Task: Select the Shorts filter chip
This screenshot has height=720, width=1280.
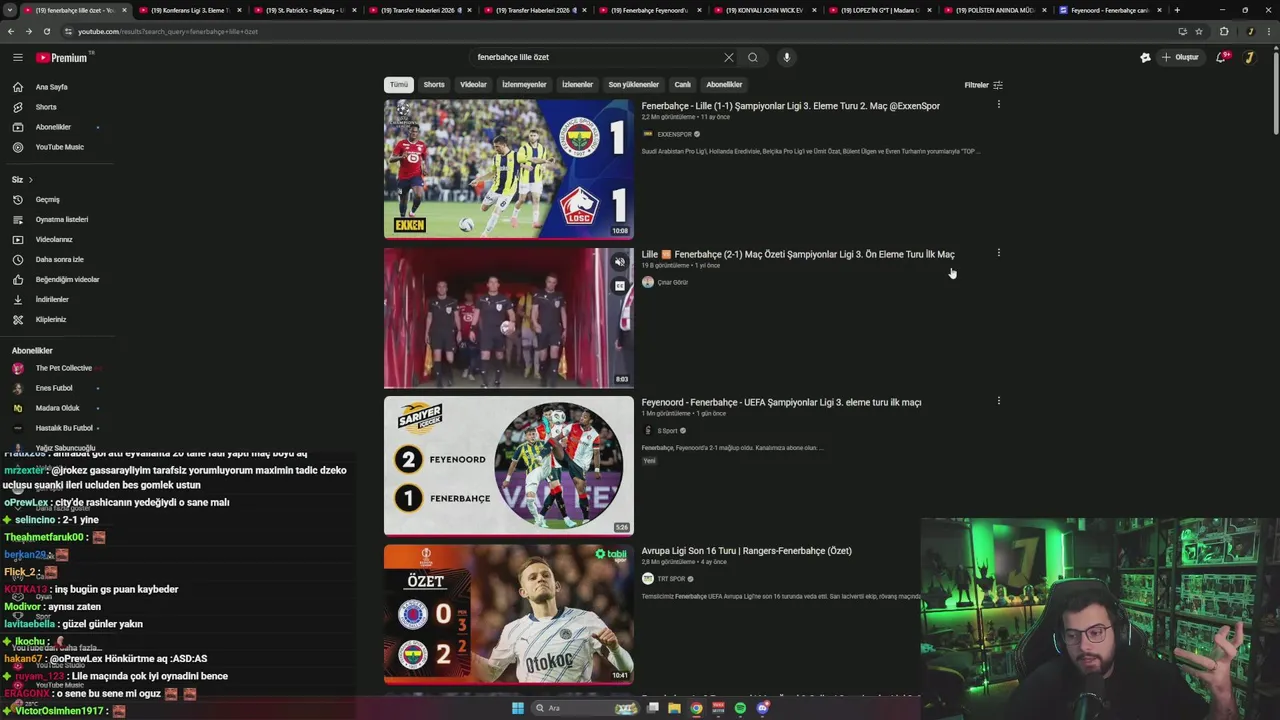Action: click(x=434, y=85)
